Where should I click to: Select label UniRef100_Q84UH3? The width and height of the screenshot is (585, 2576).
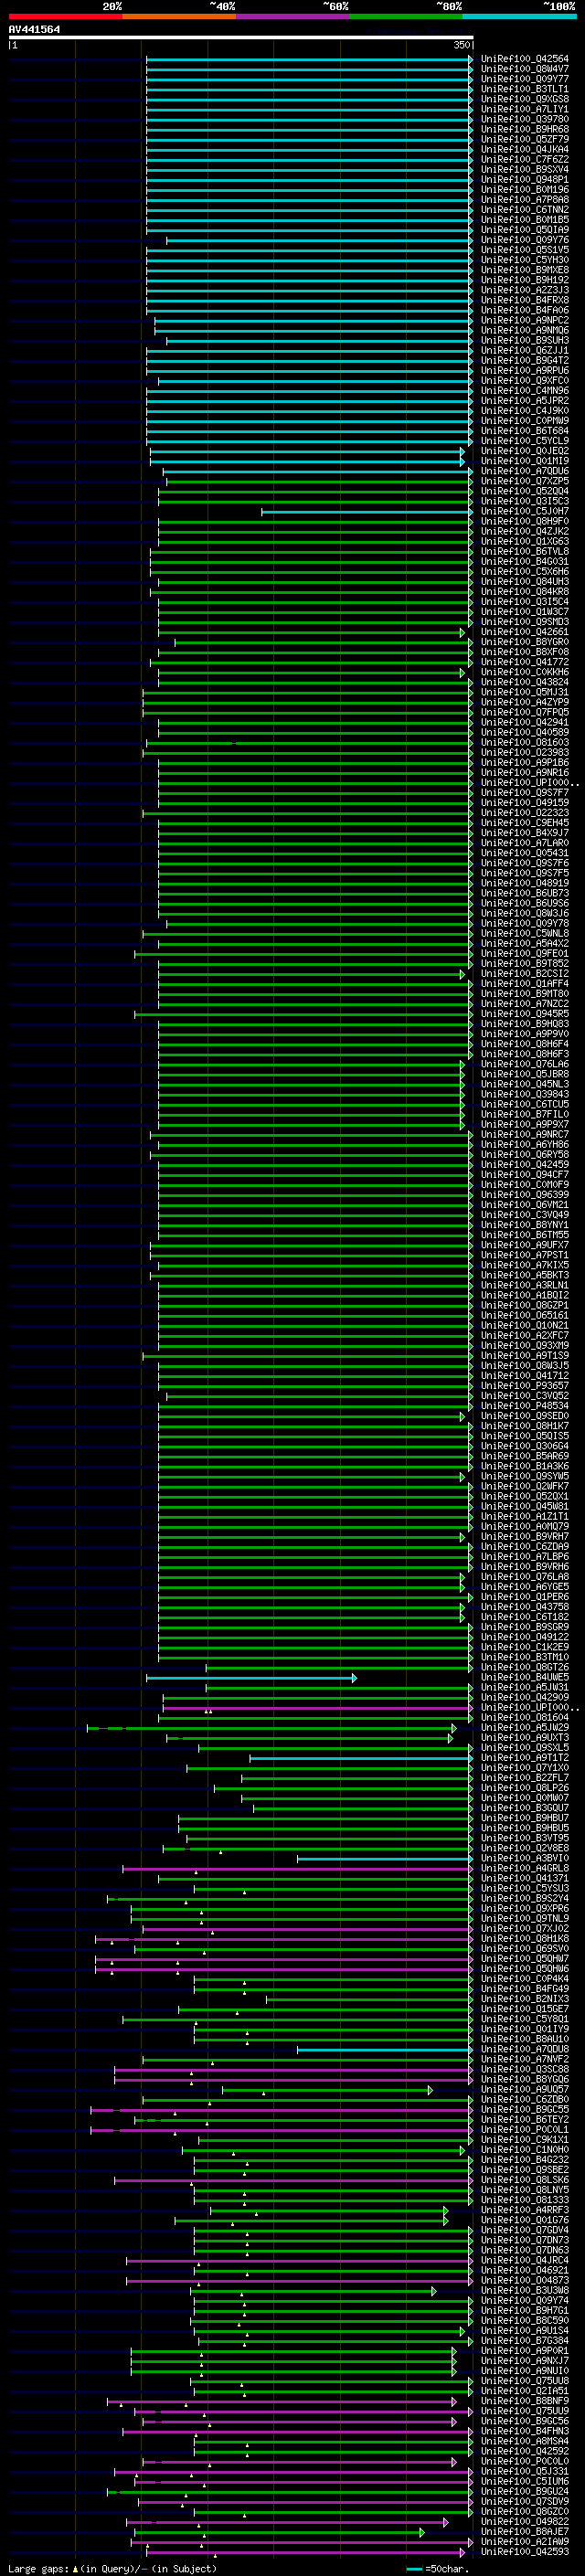coord(525,582)
